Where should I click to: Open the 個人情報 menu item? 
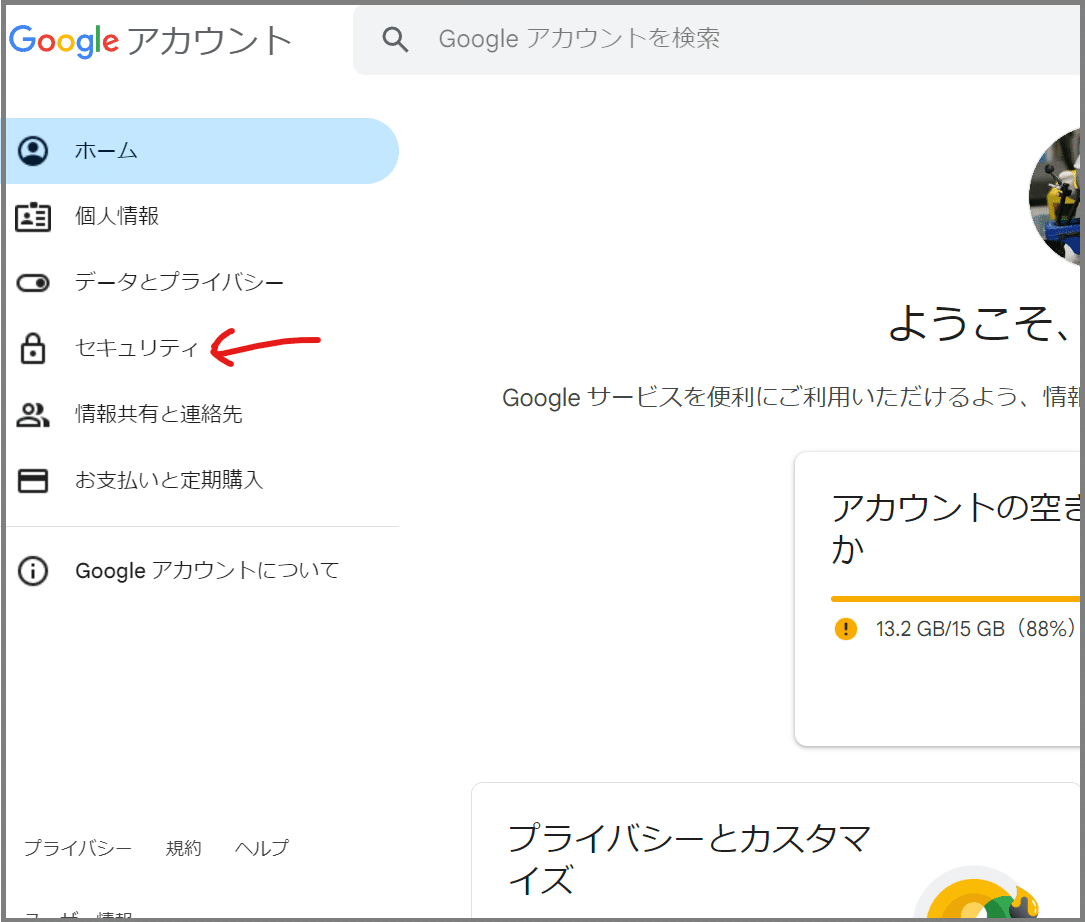201,217
